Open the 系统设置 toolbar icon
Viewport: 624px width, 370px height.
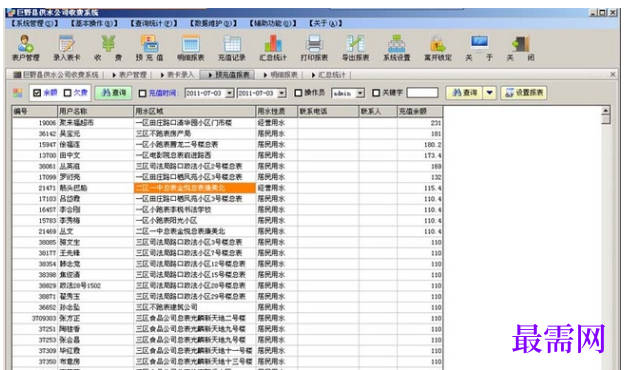pos(397,48)
